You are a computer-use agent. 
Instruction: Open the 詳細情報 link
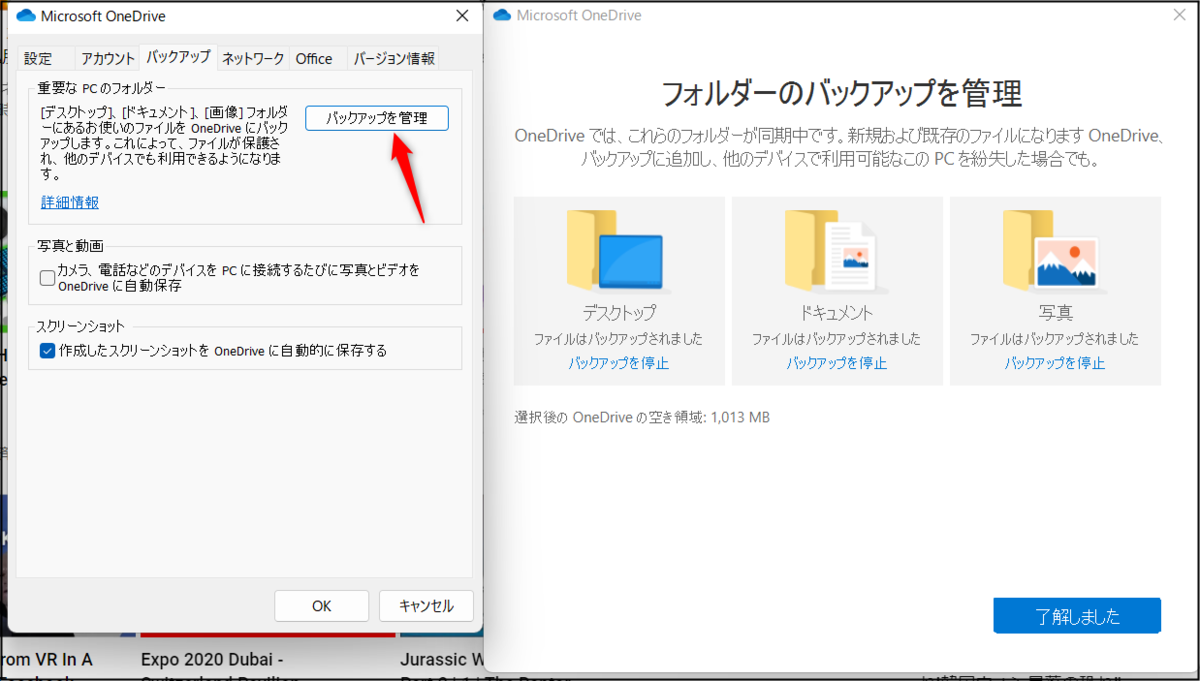(70, 202)
